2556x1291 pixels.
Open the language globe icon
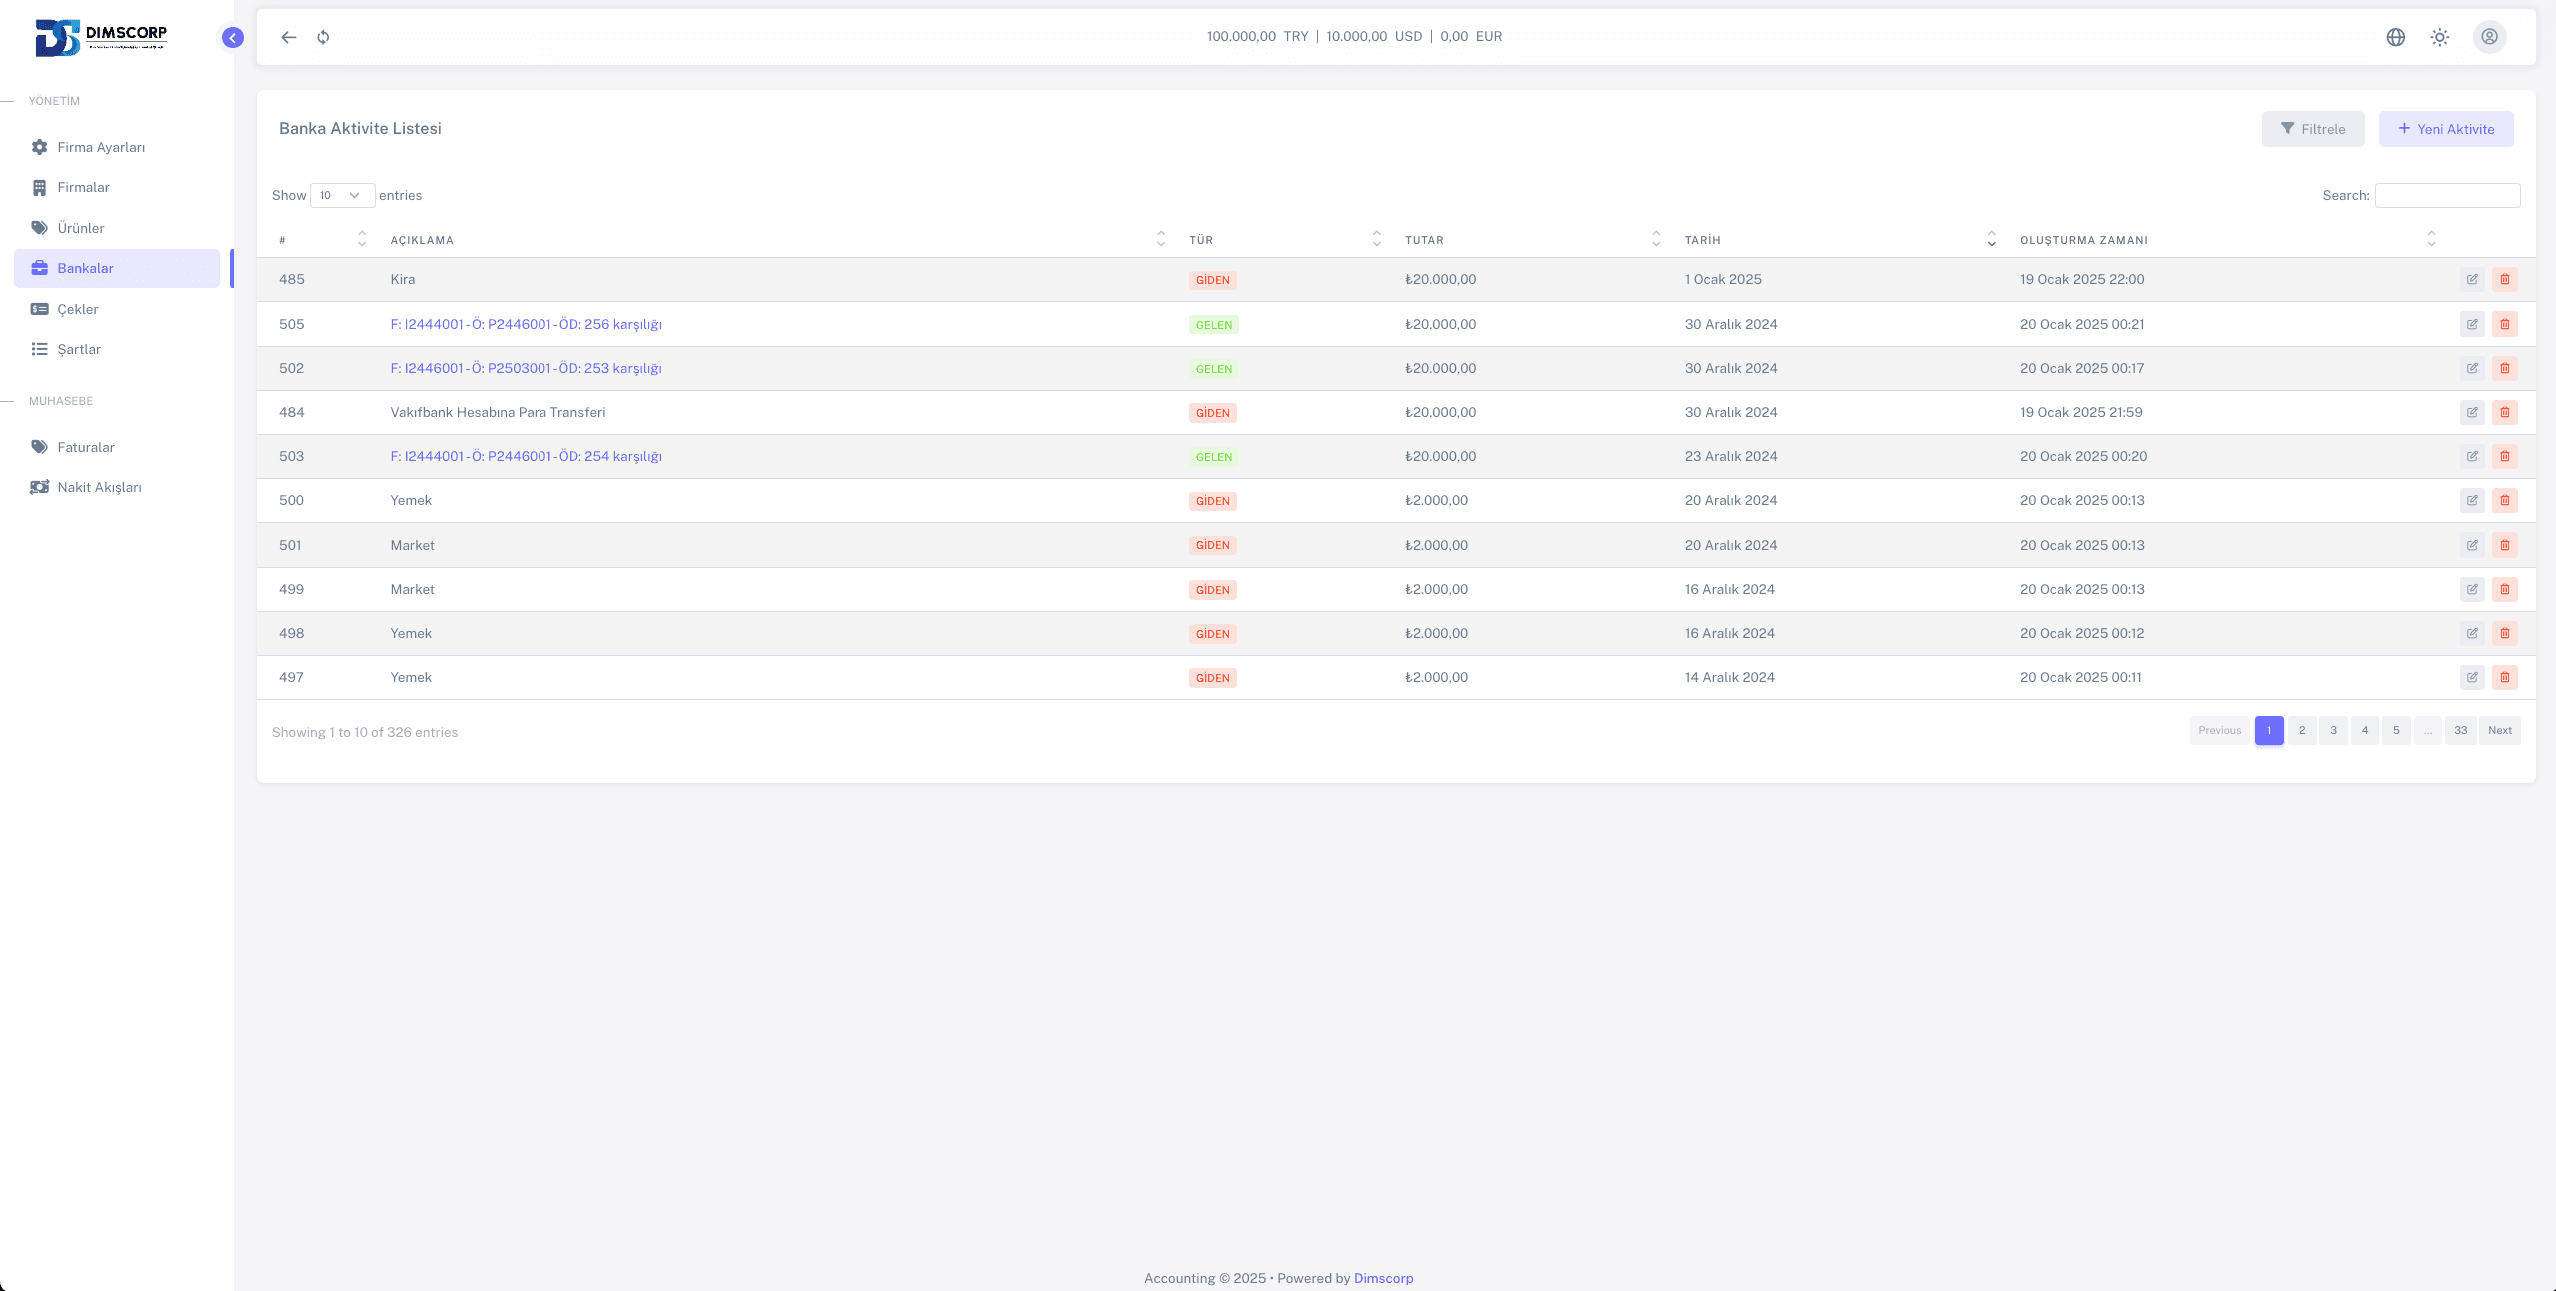pyautogui.click(x=2395, y=37)
